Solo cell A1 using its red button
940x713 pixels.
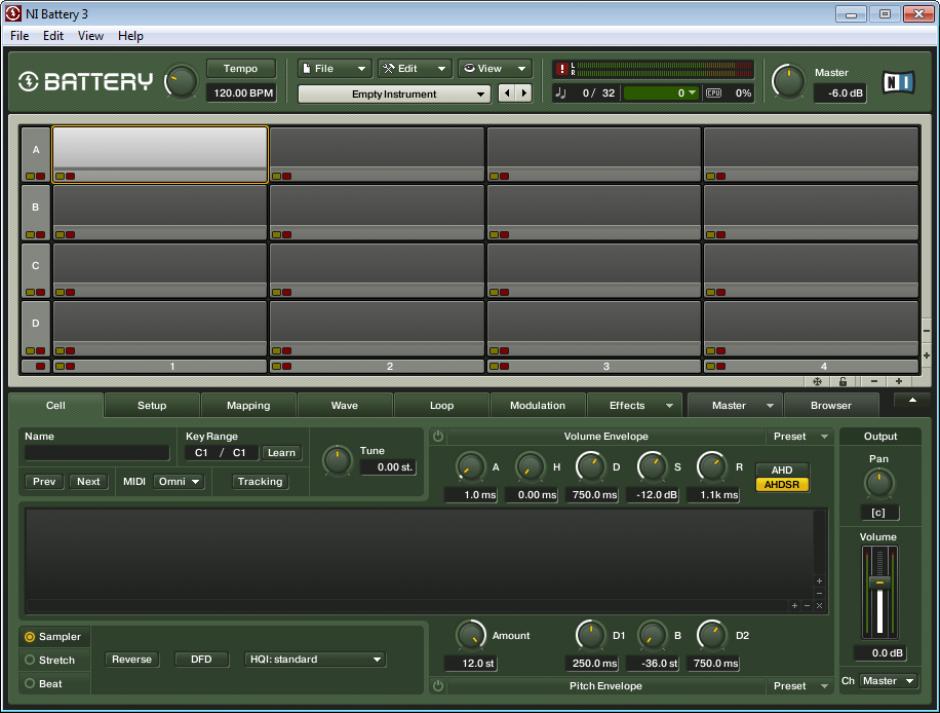coord(71,176)
